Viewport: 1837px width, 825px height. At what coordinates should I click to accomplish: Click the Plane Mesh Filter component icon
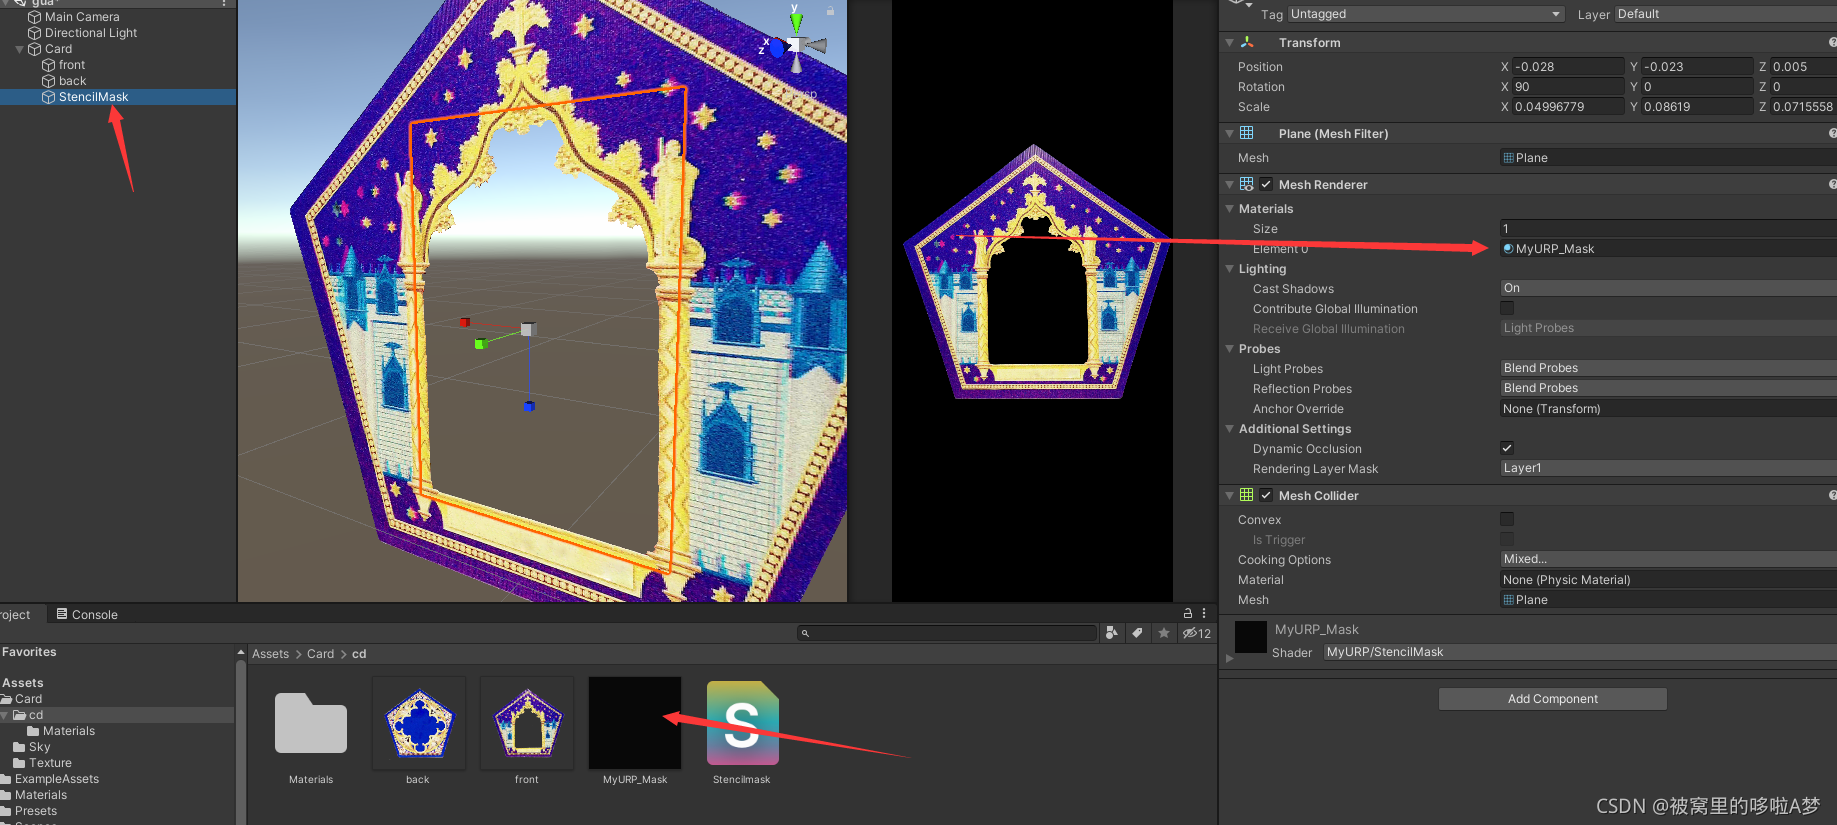coord(1247,133)
